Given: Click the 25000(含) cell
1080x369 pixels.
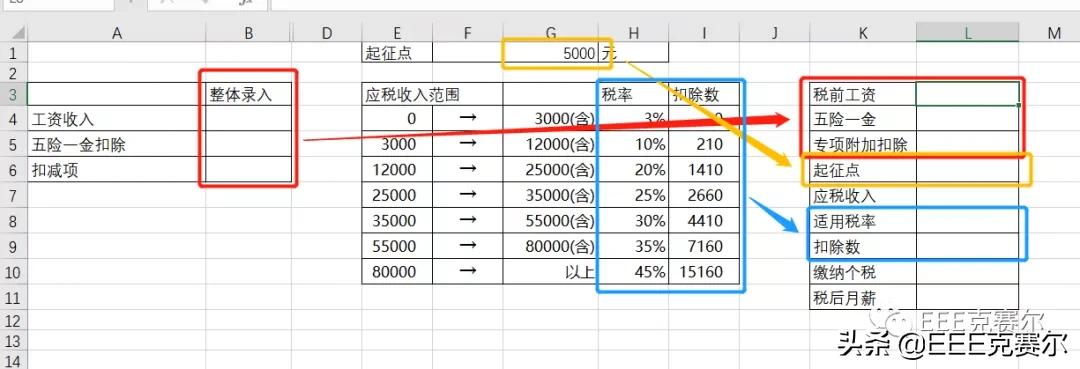Looking at the screenshot, I should click(550, 169).
